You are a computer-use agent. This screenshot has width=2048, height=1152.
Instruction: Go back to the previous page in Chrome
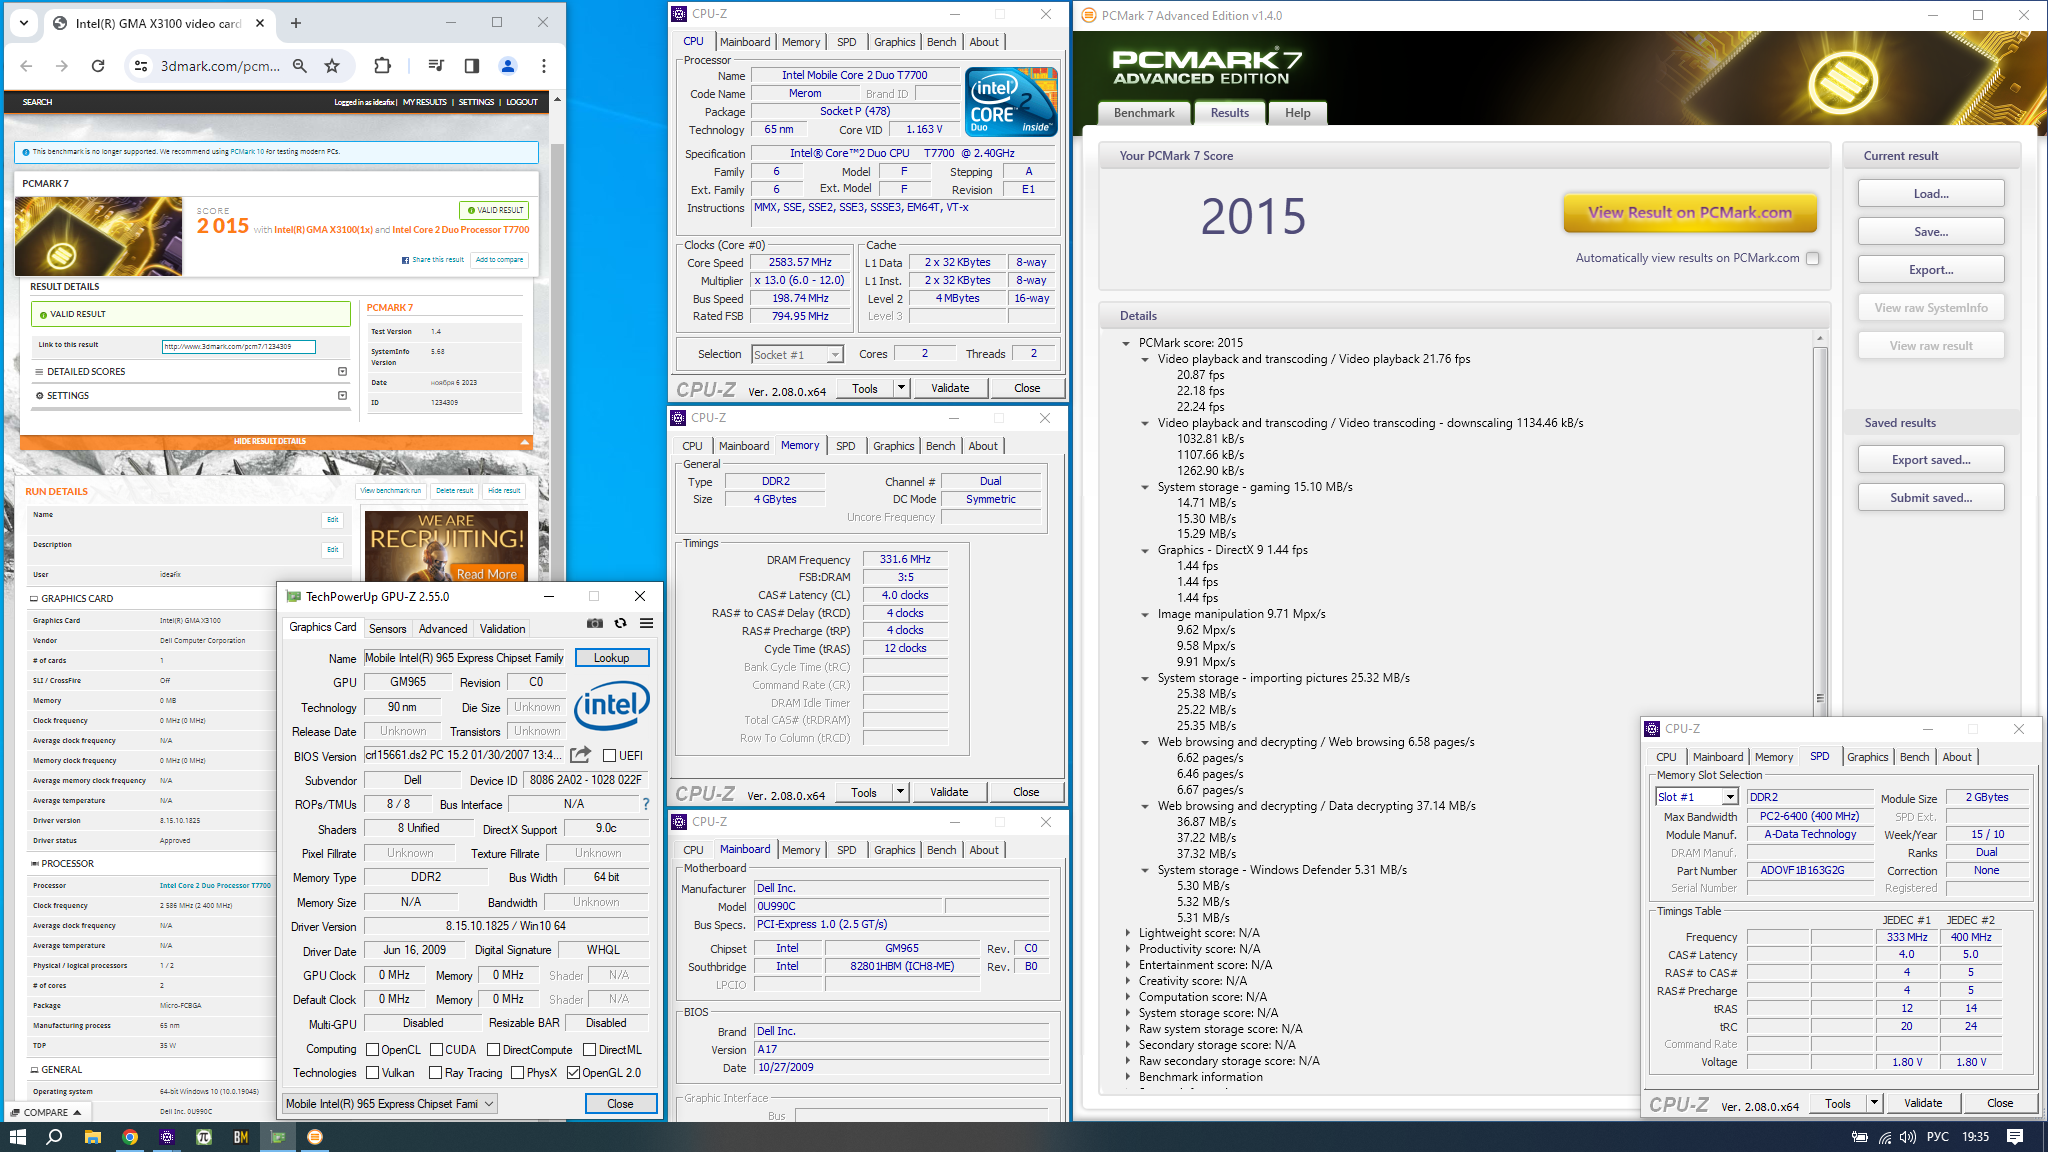tap(27, 66)
